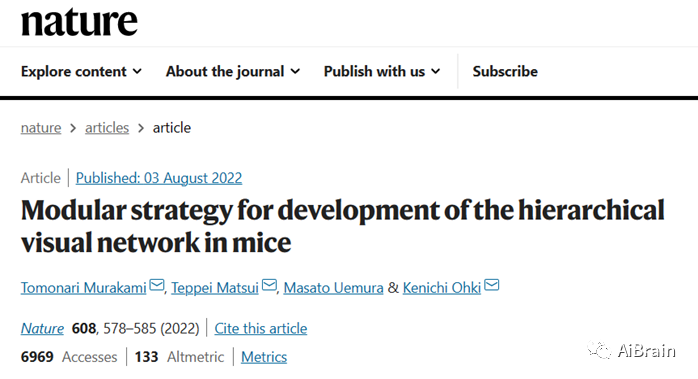The width and height of the screenshot is (698, 379).
Task: Expand the Publish with us chevron
Action: tap(436, 71)
